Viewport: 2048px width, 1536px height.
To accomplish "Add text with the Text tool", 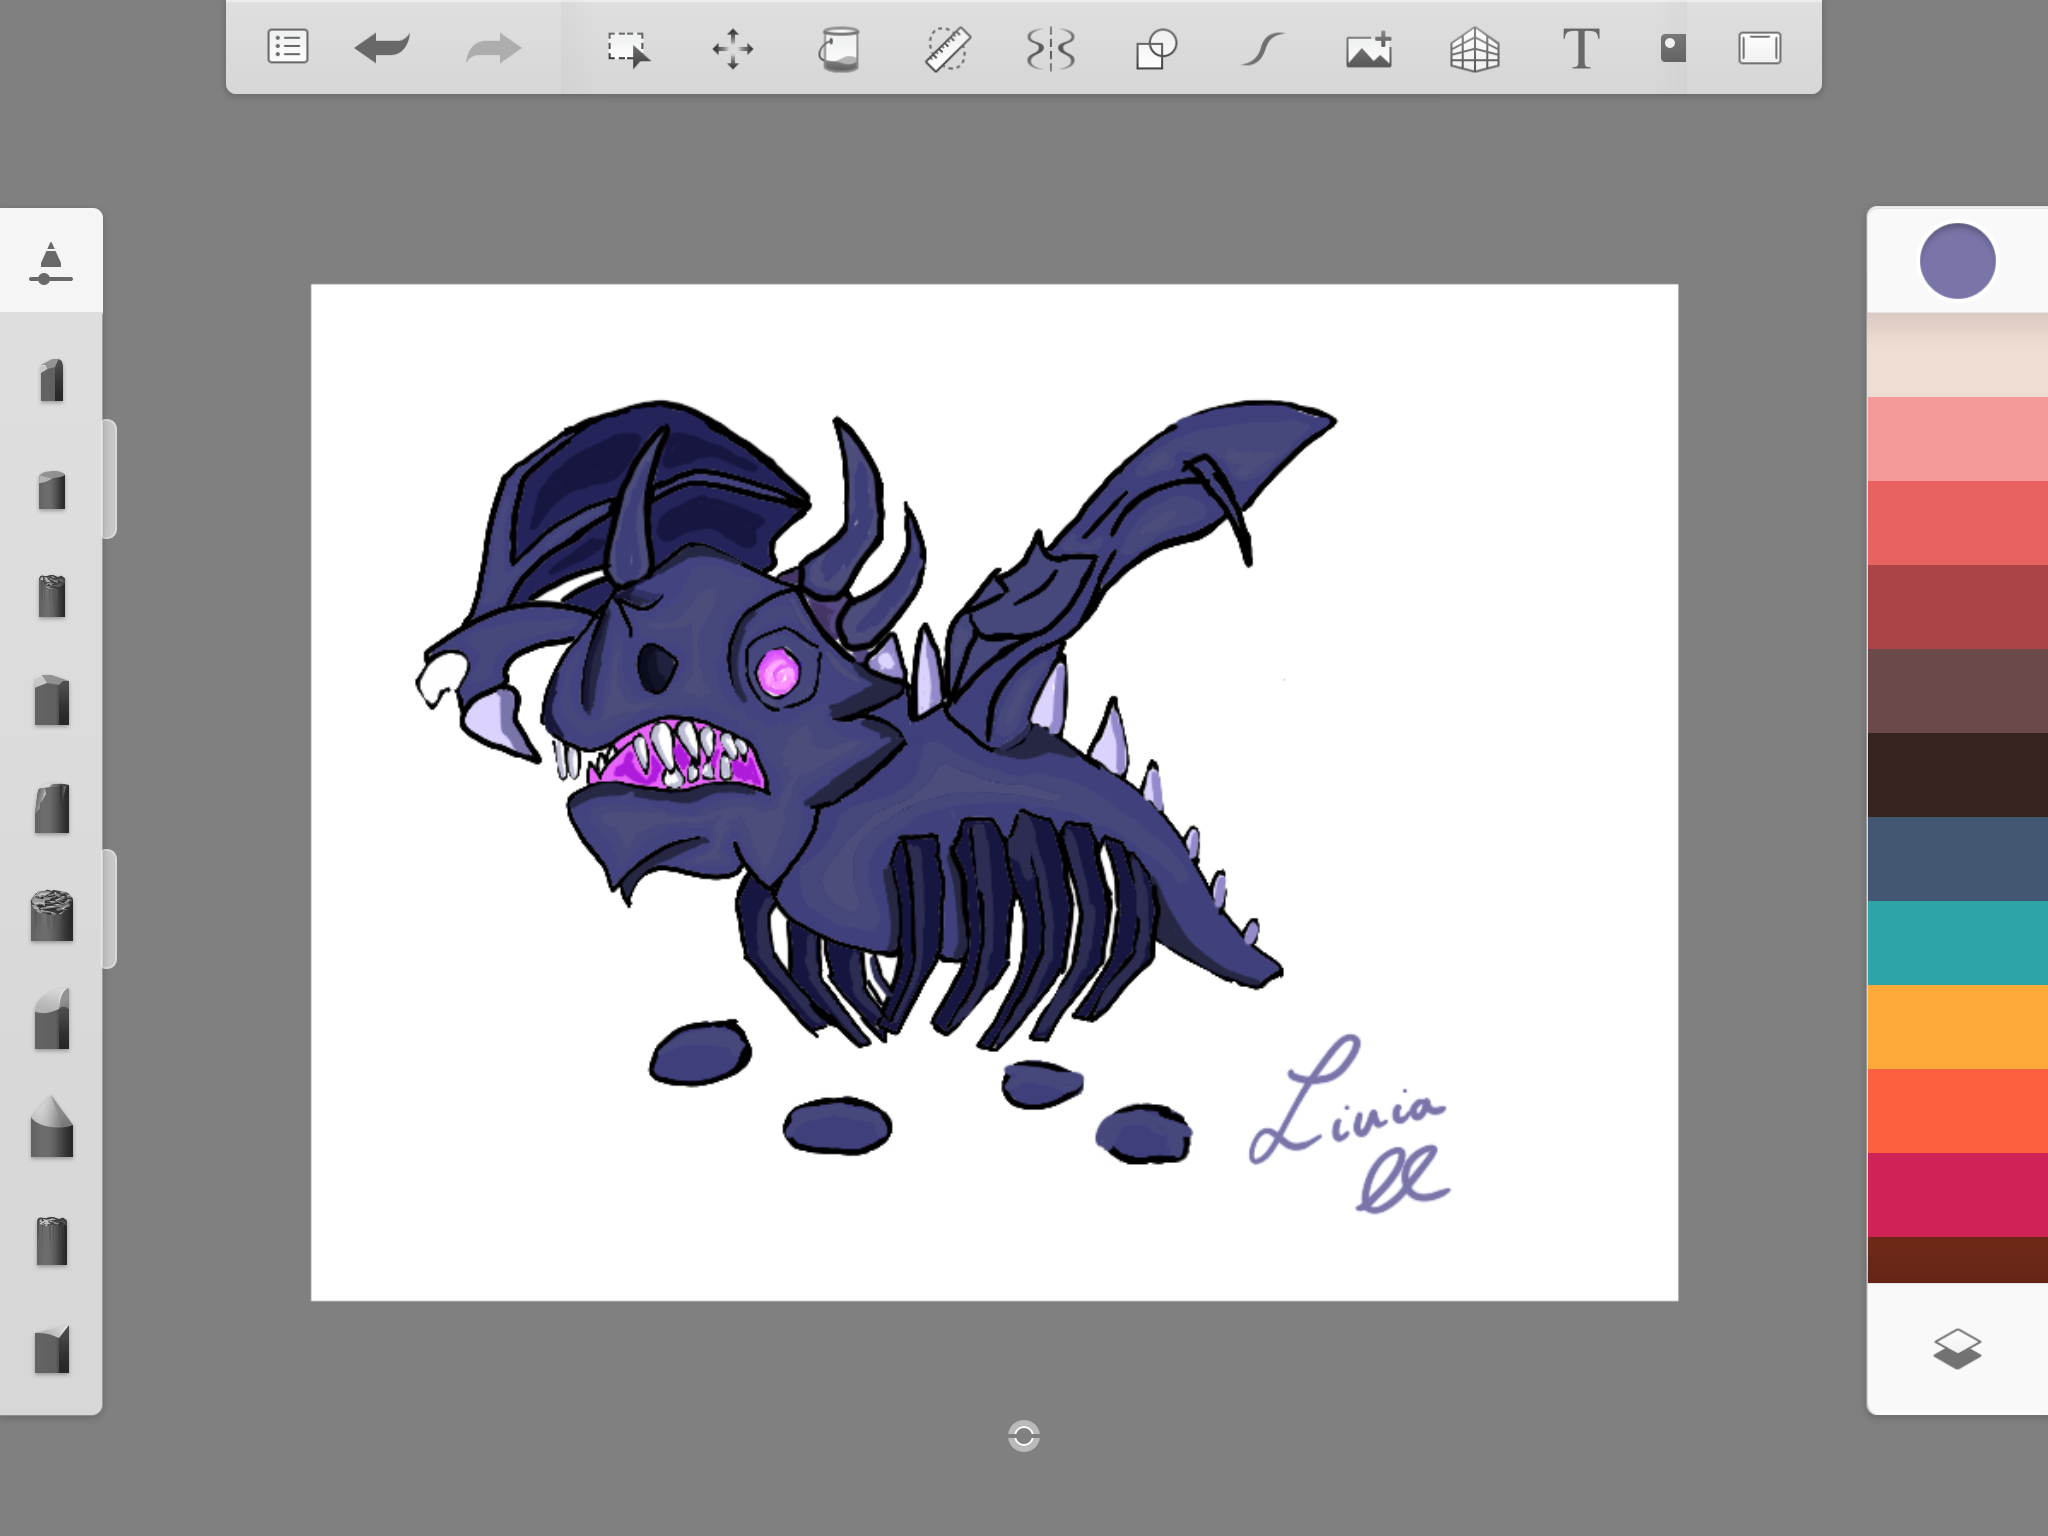I will pyautogui.click(x=1581, y=48).
